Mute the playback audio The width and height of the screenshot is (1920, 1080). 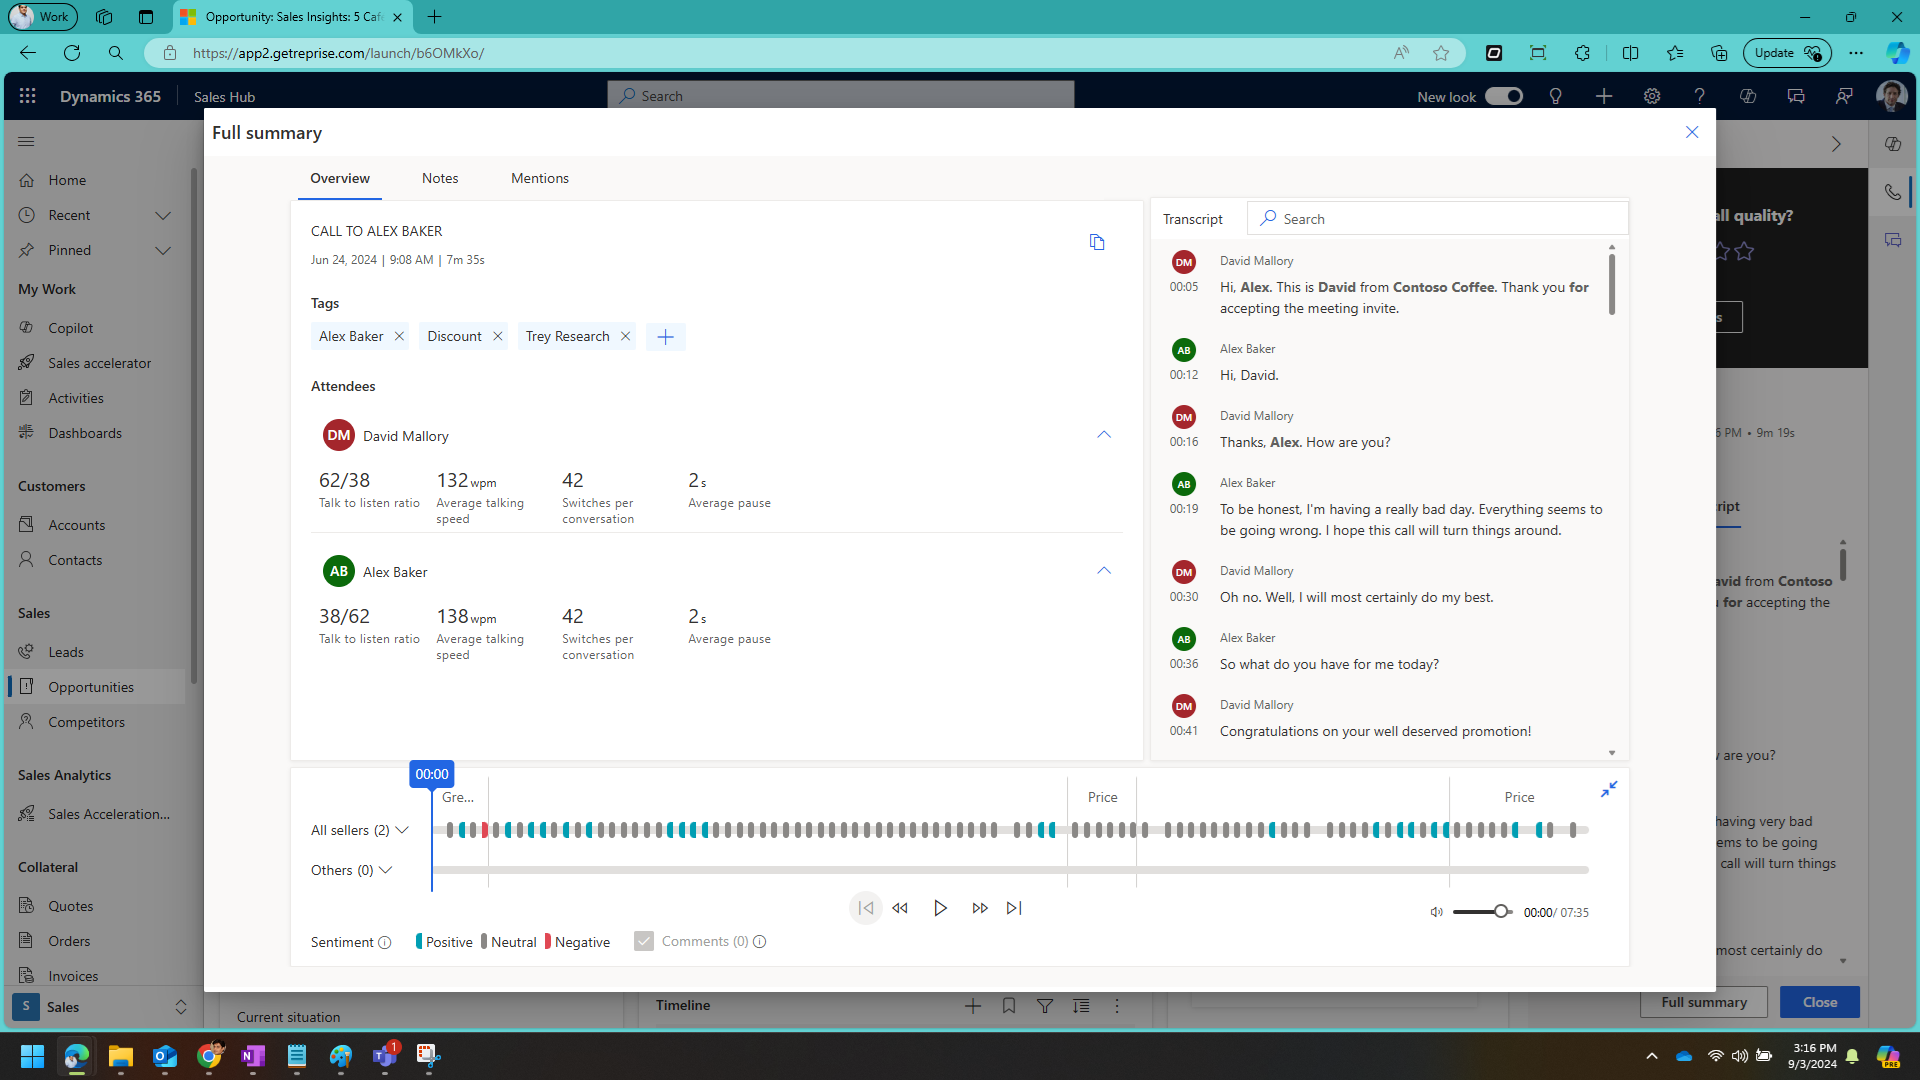1436,912
